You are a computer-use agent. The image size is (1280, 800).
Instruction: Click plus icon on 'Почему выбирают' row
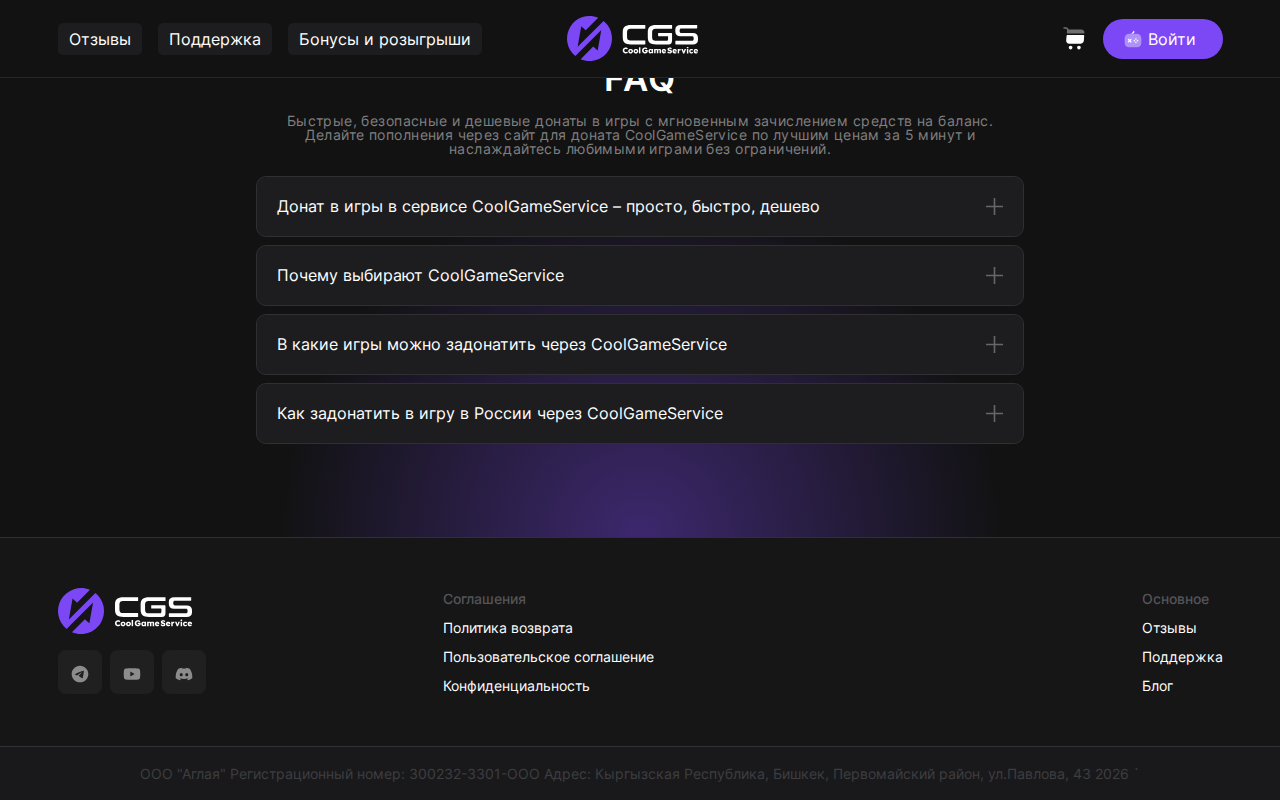[x=994, y=275]
